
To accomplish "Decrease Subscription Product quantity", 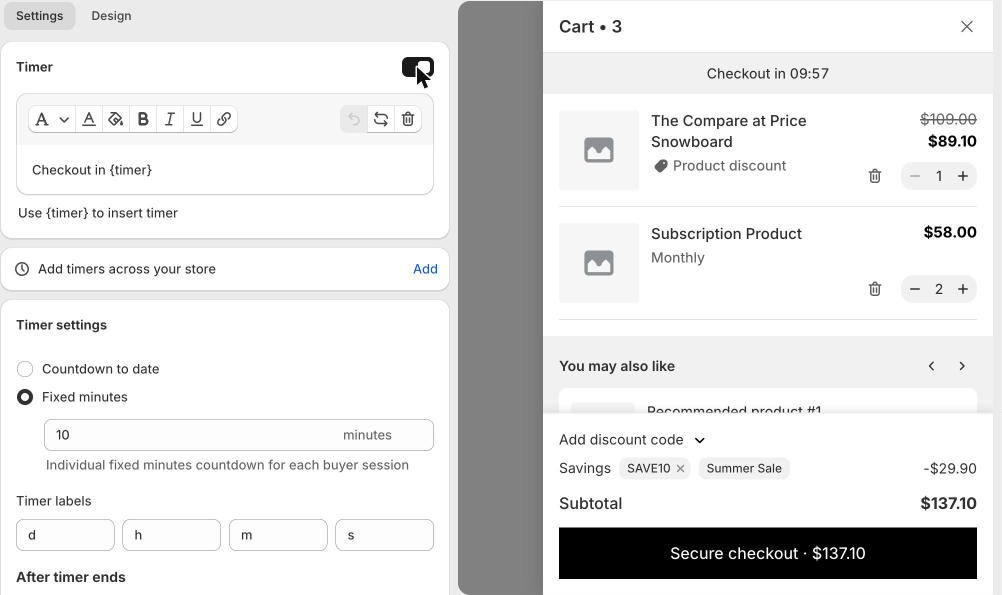I will tap(915, 289).
